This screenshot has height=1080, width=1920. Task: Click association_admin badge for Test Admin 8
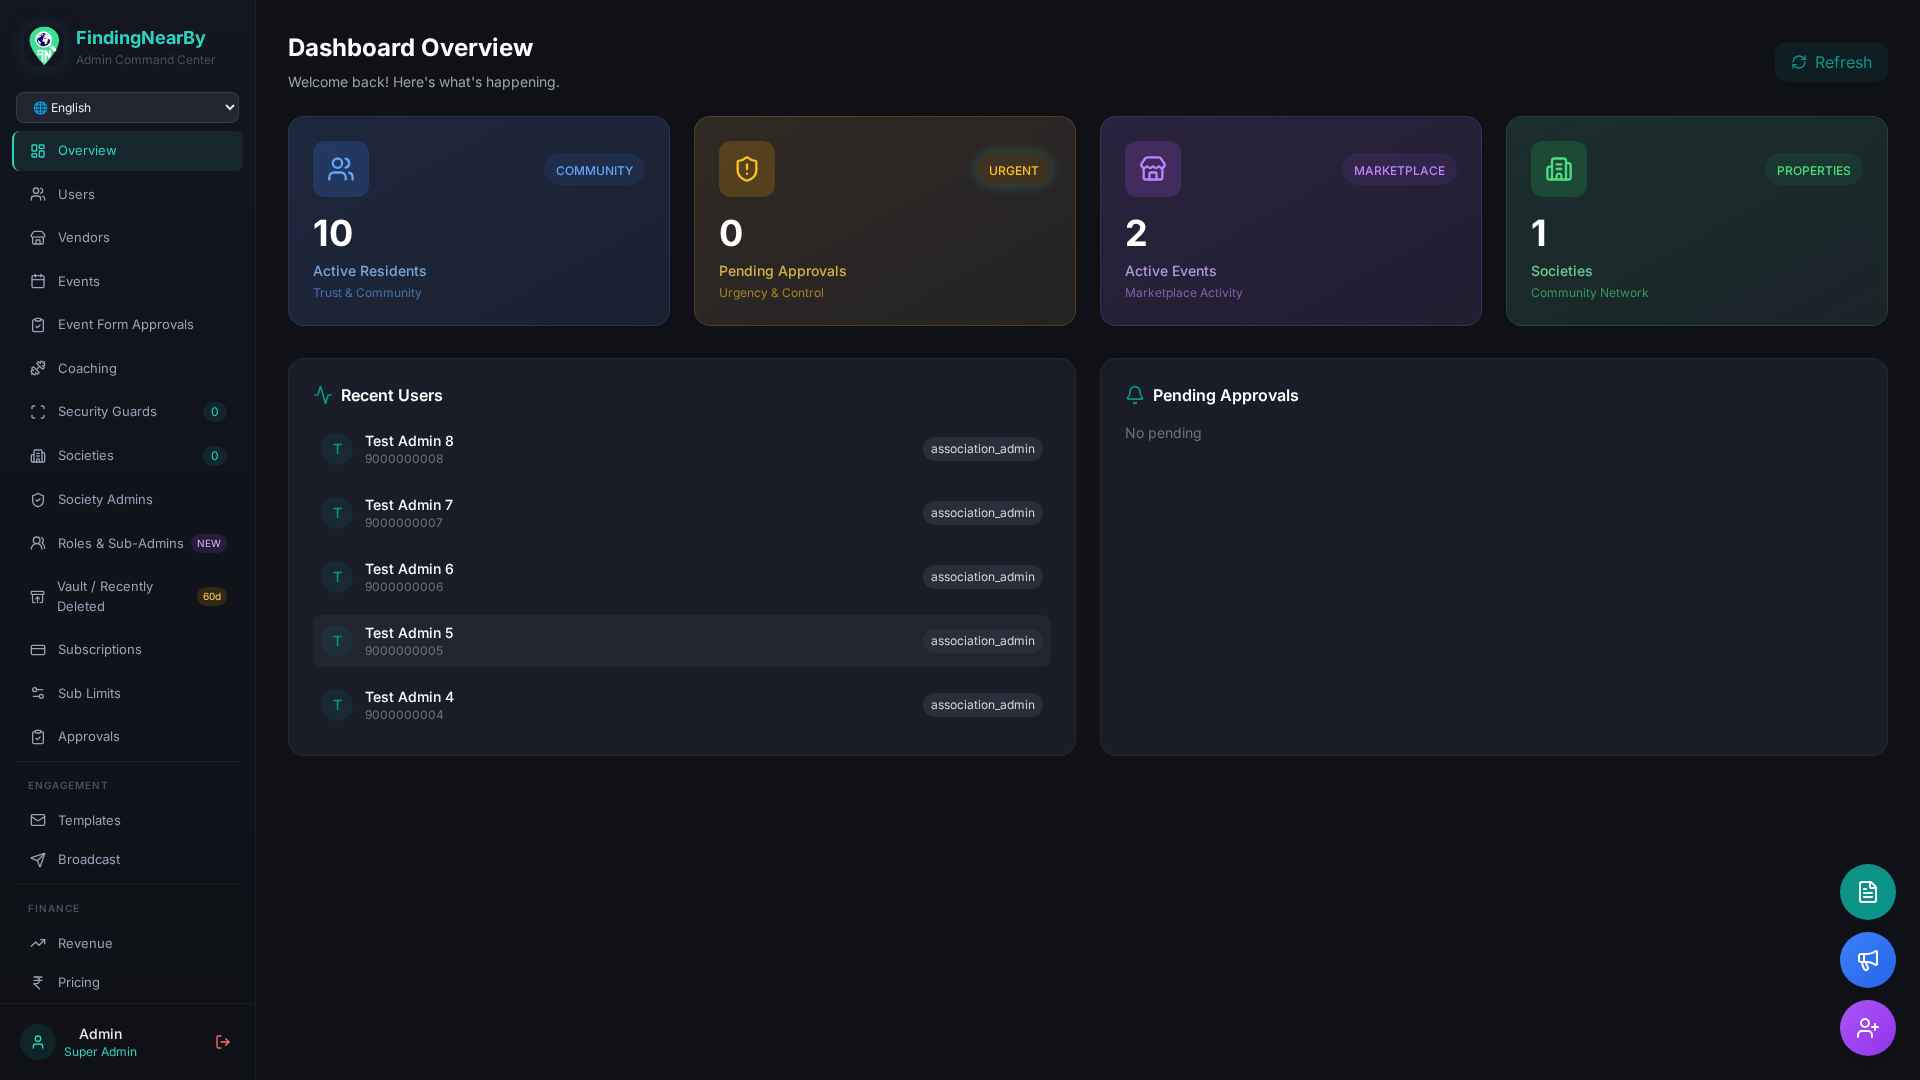[x=982, y=449]
